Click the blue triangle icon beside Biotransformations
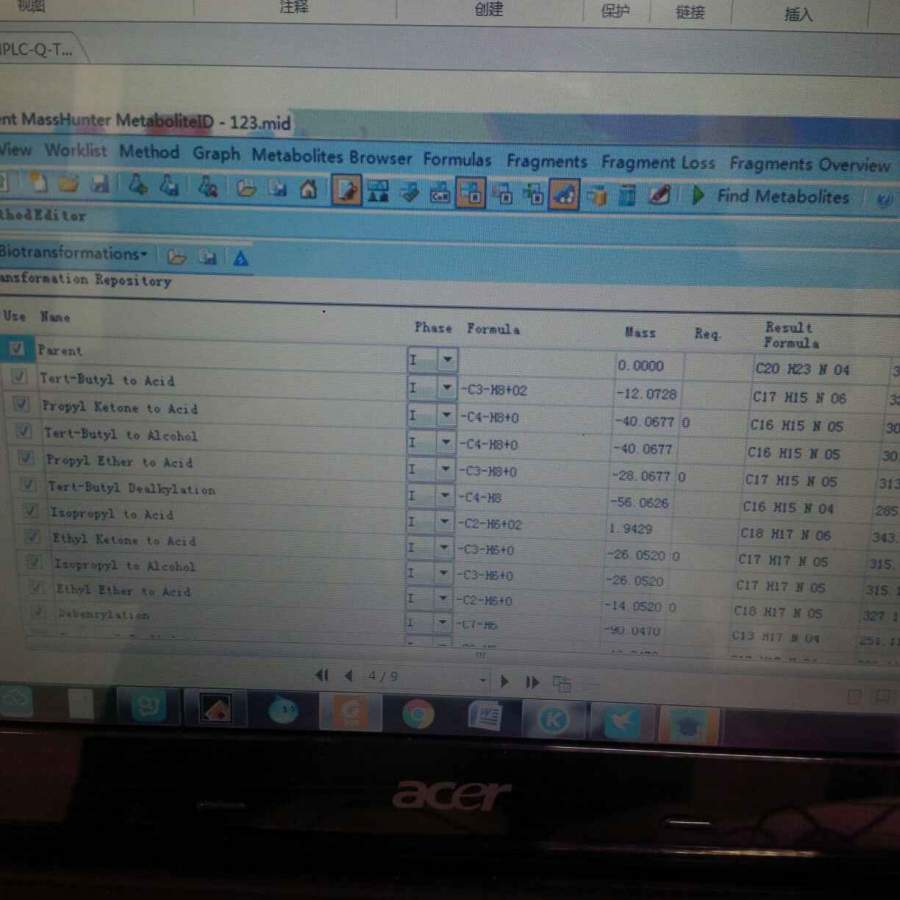 (x=240, y=259)
